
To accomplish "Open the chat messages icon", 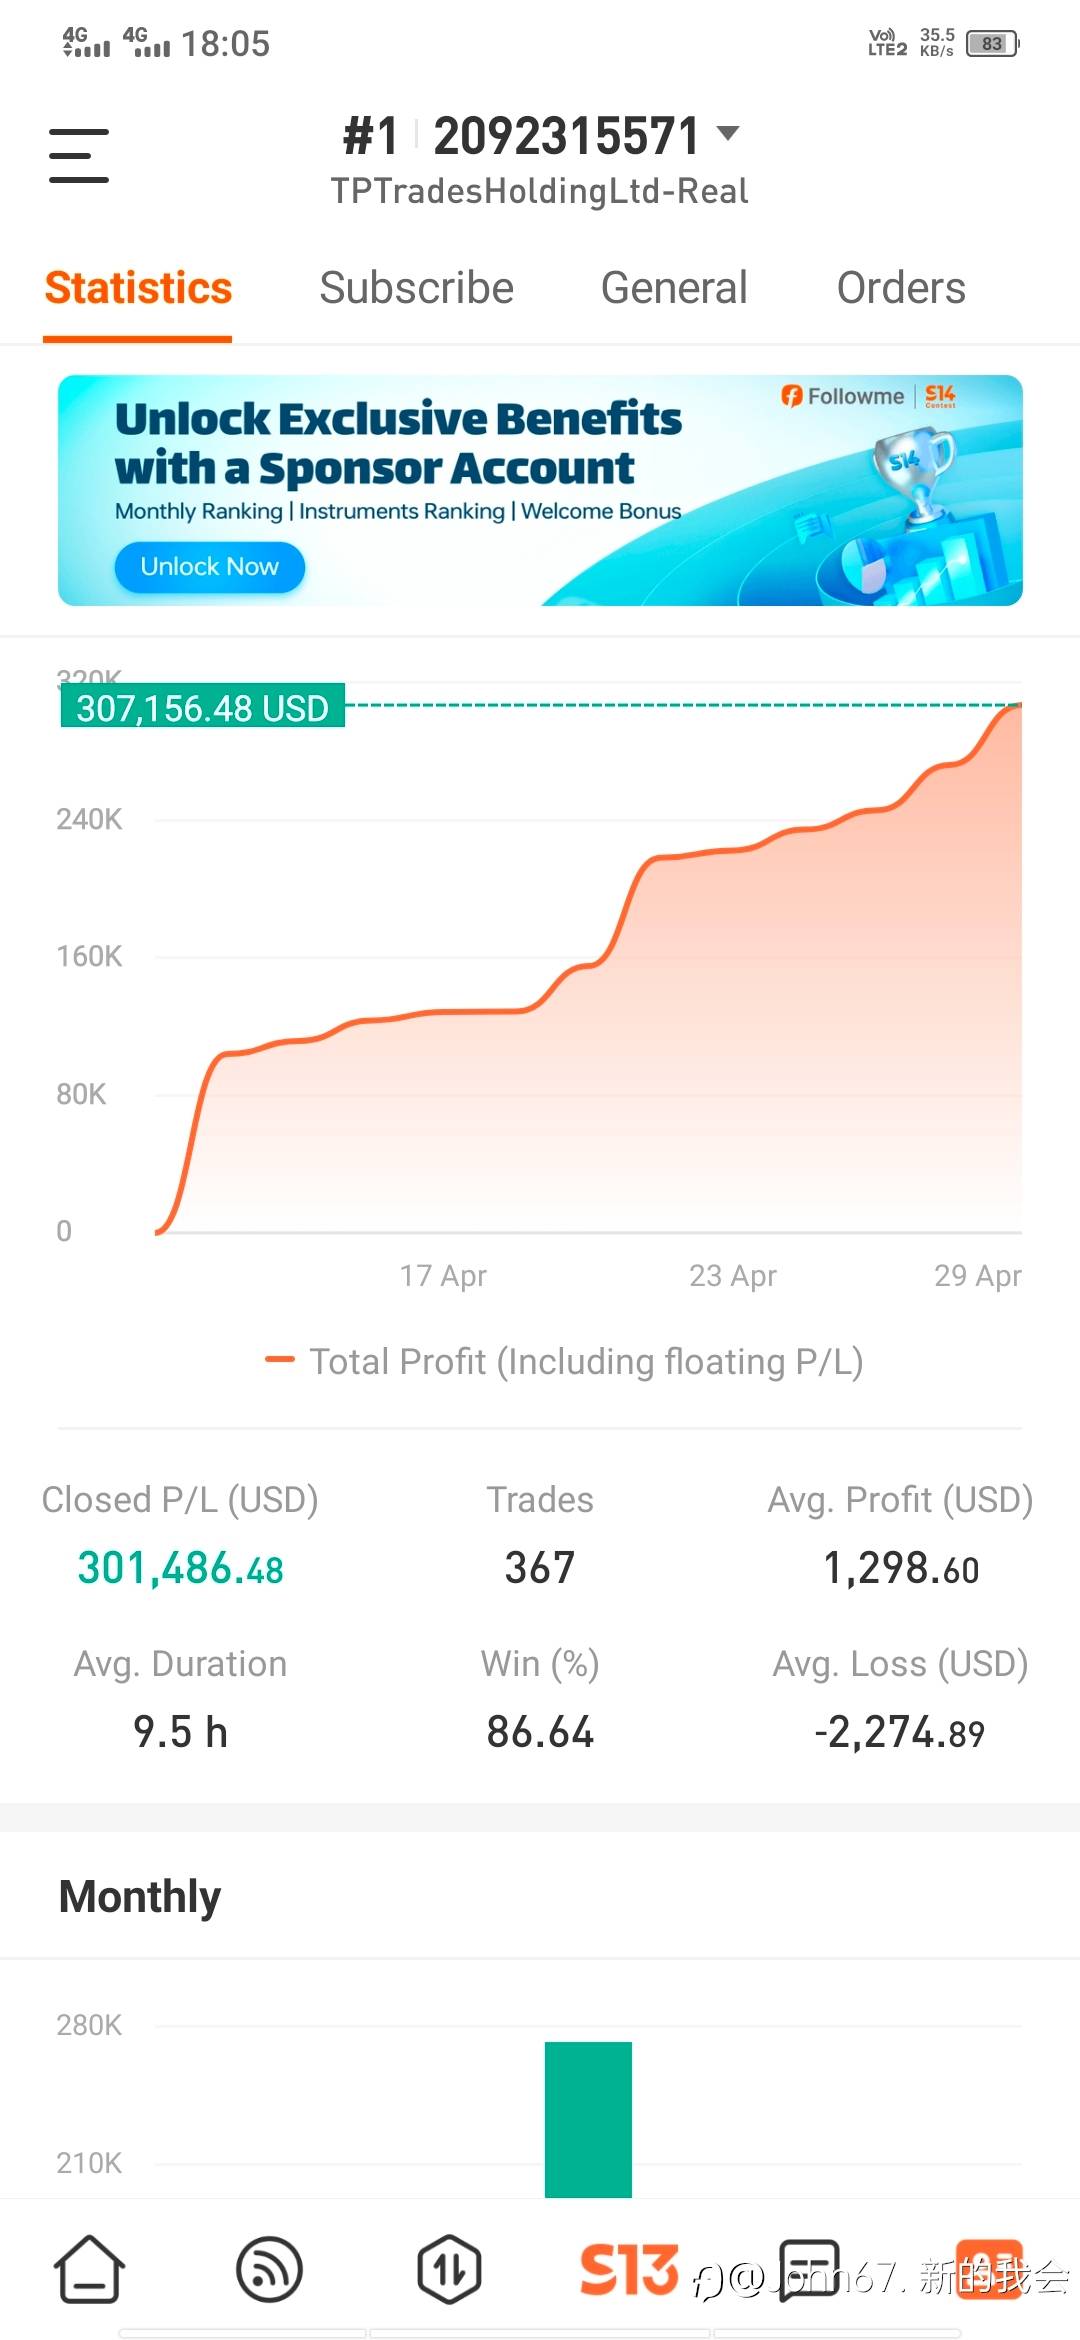I will click(809, 2268).
